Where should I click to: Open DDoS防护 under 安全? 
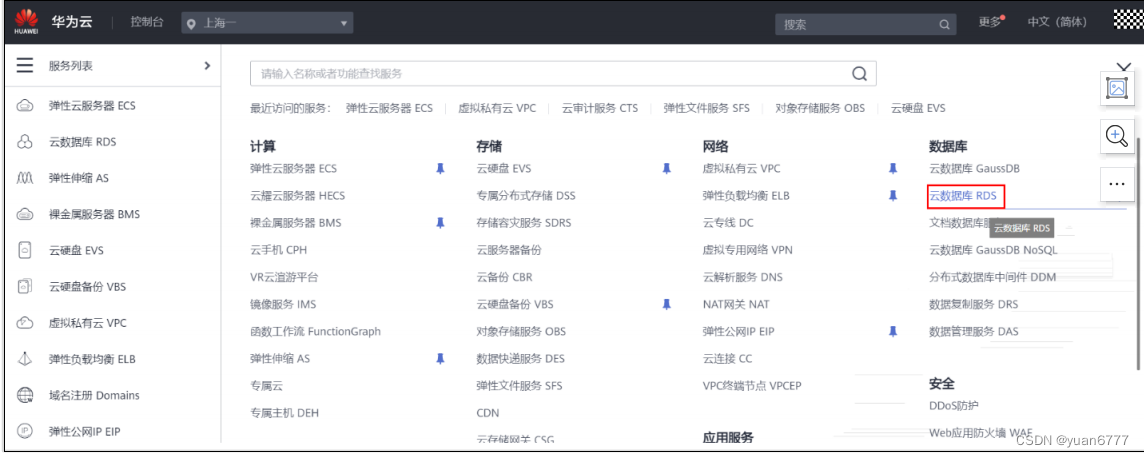(x=954, y=406)
